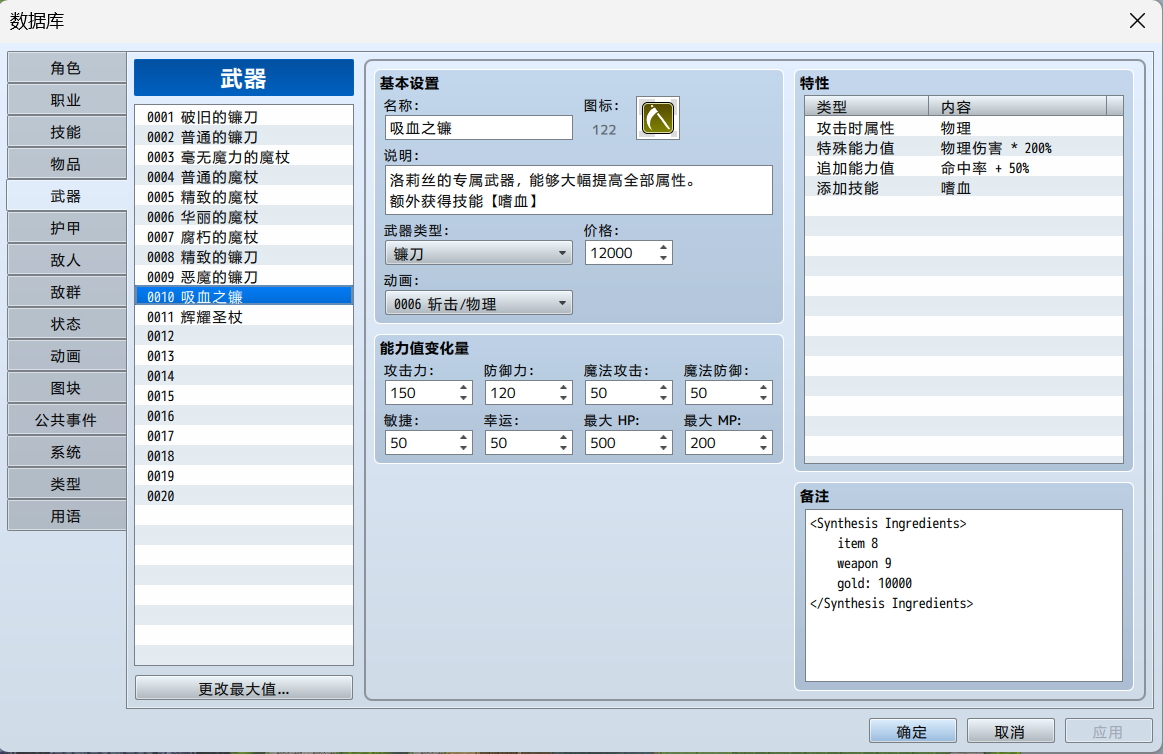Open the 公共事件 tab
Image resolution: width=1163 pixels, height=754 pixels.
pyautogui.click(x=66, y=420)
